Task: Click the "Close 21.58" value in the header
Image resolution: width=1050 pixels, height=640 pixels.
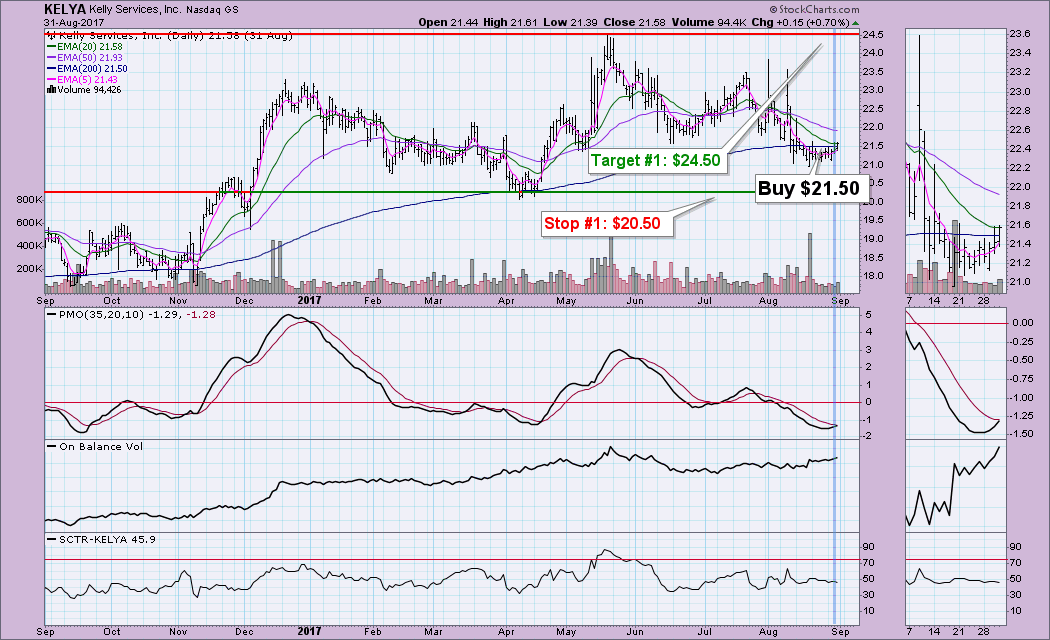Action: coord(634,22)
